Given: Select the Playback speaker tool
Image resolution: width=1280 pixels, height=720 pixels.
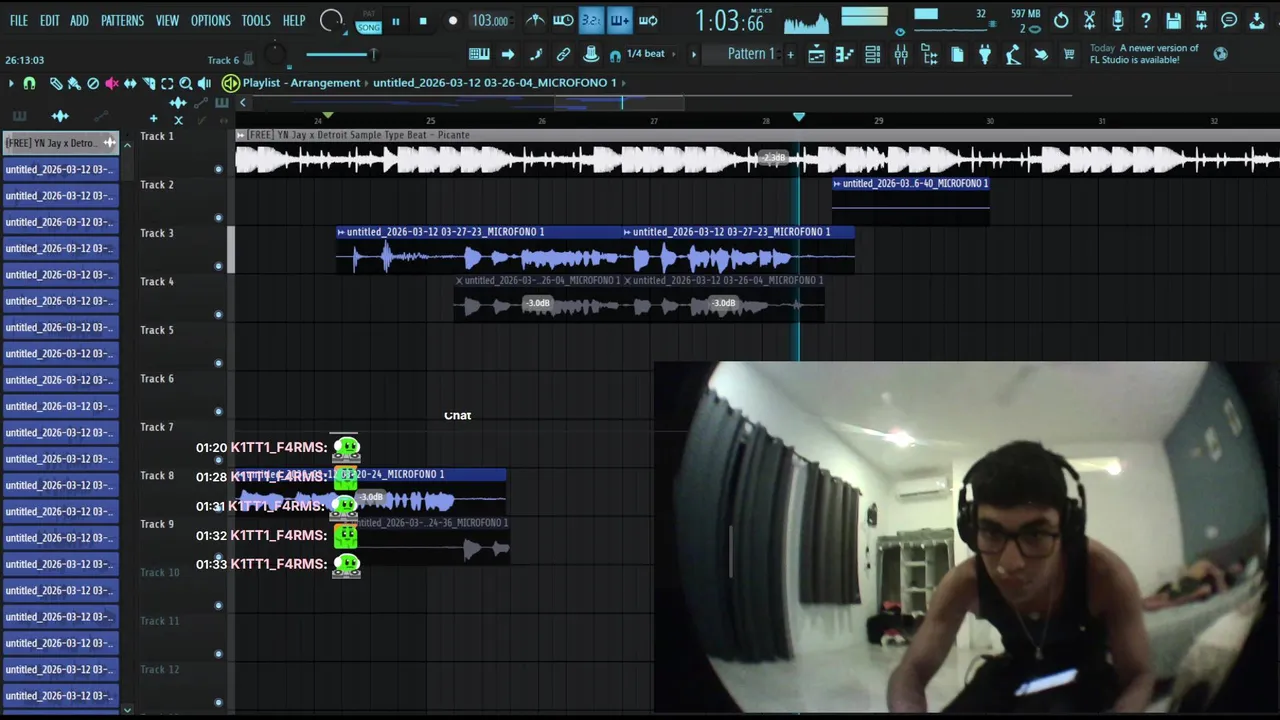Looking at the screenshot, I should (204, 84).
